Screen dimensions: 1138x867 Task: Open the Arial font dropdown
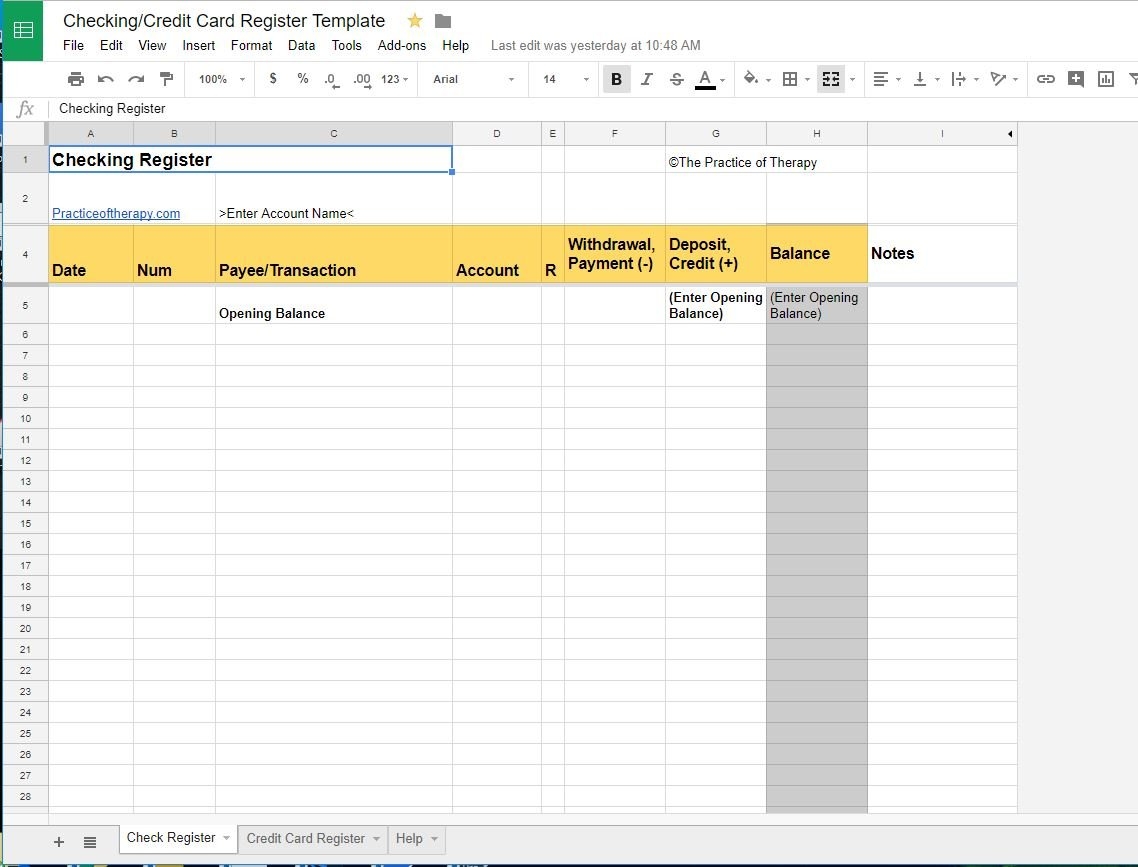(x=473, y=79)
